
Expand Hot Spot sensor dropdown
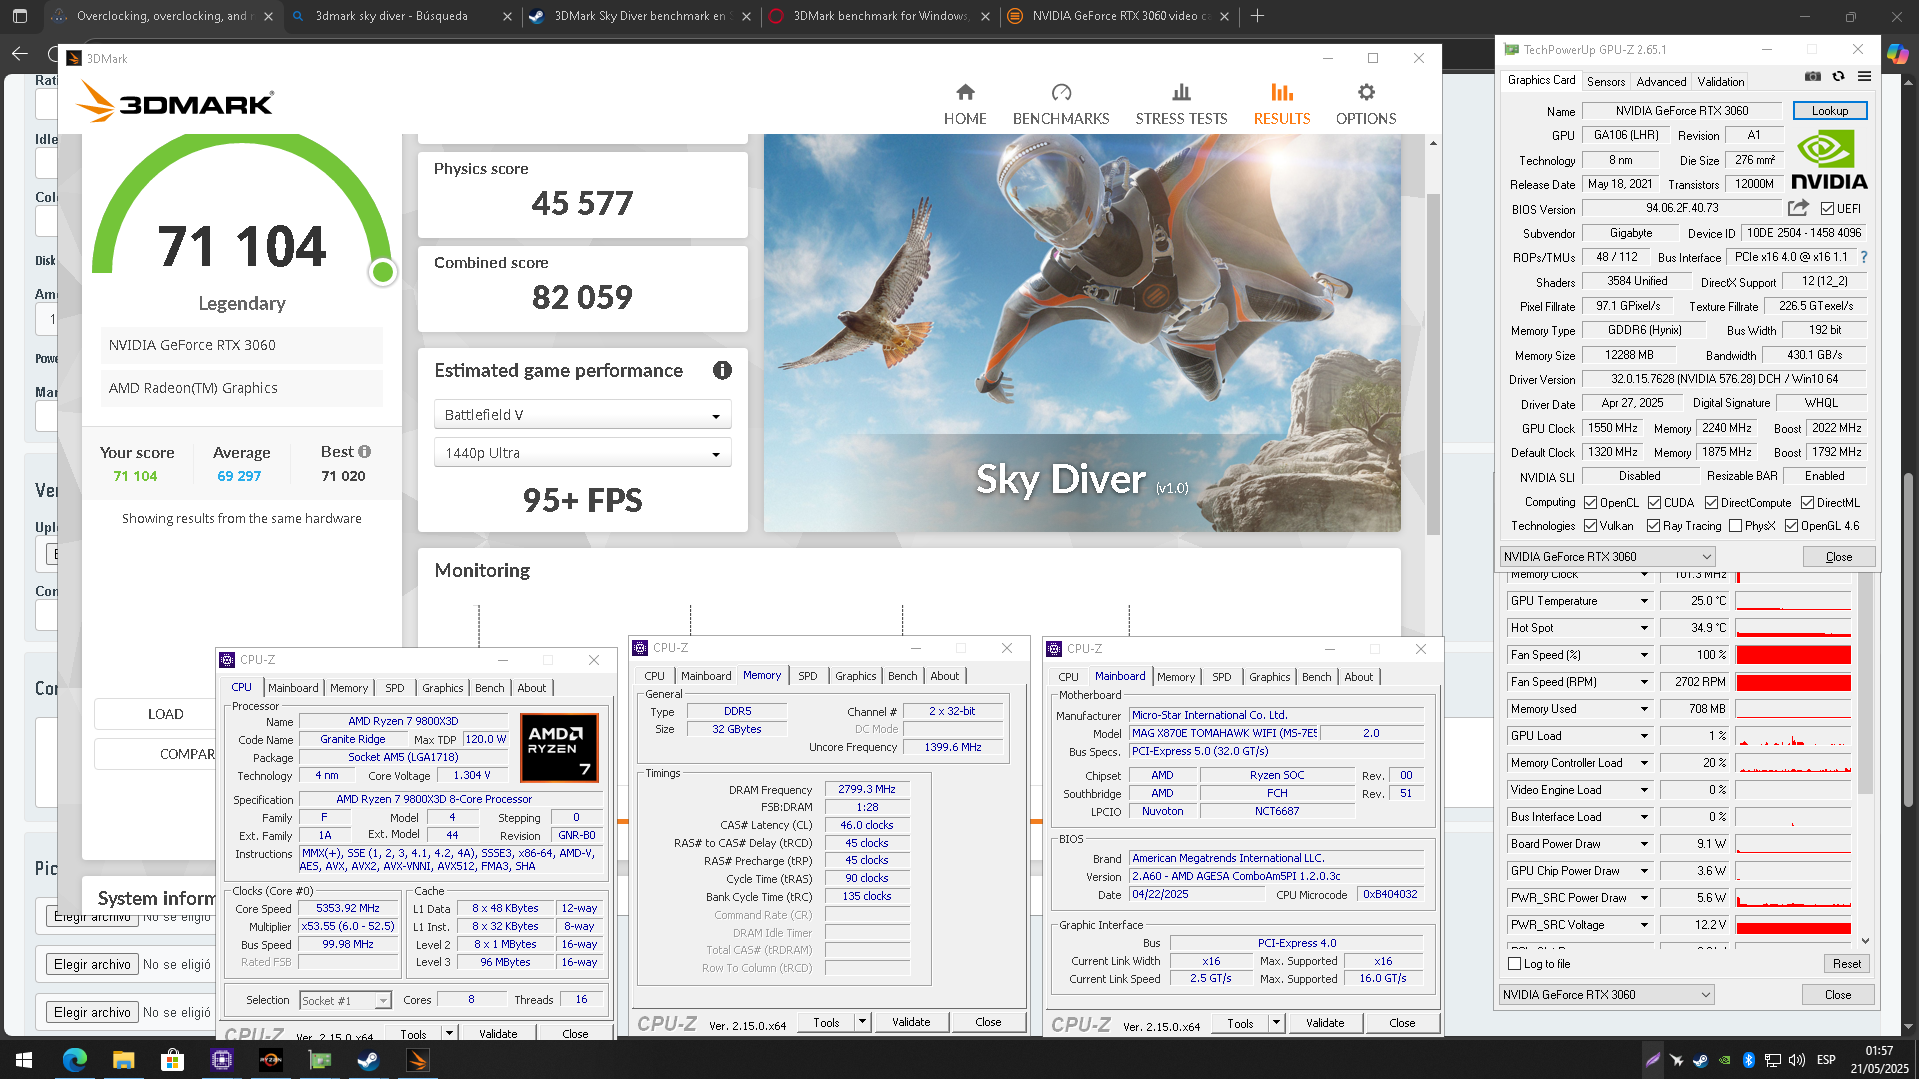1643,628
